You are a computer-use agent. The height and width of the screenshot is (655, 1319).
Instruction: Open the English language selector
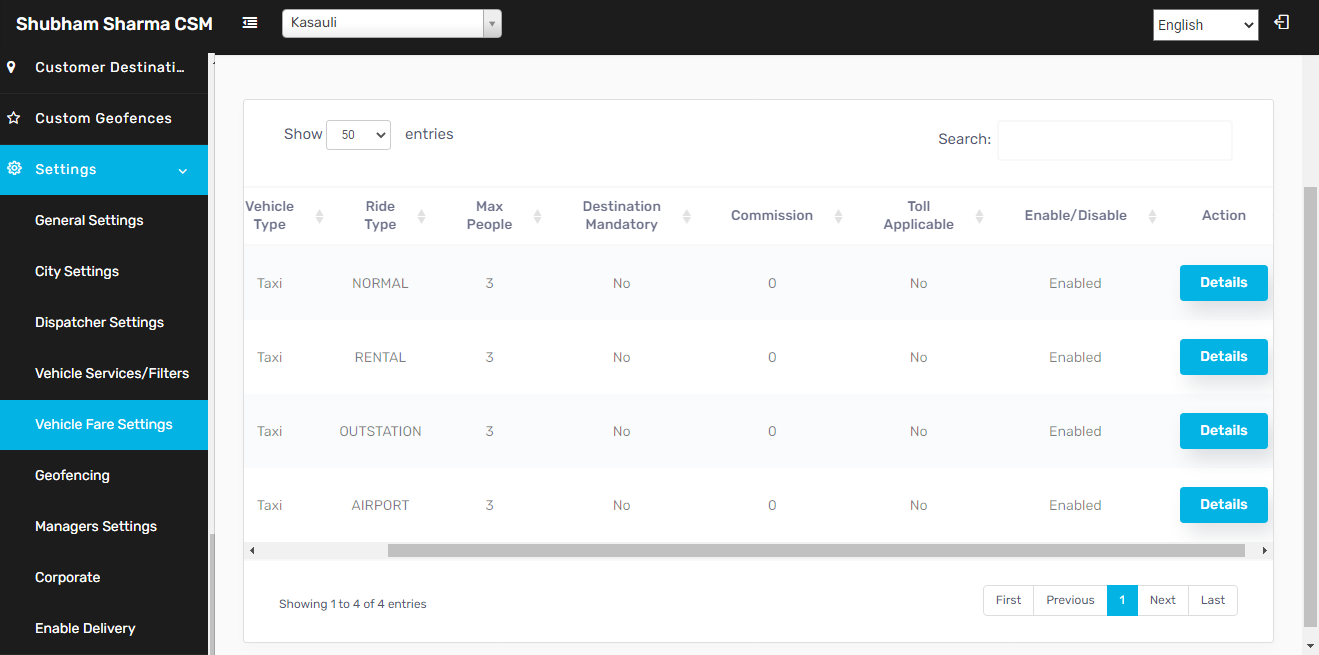(x=1205, y=25)
